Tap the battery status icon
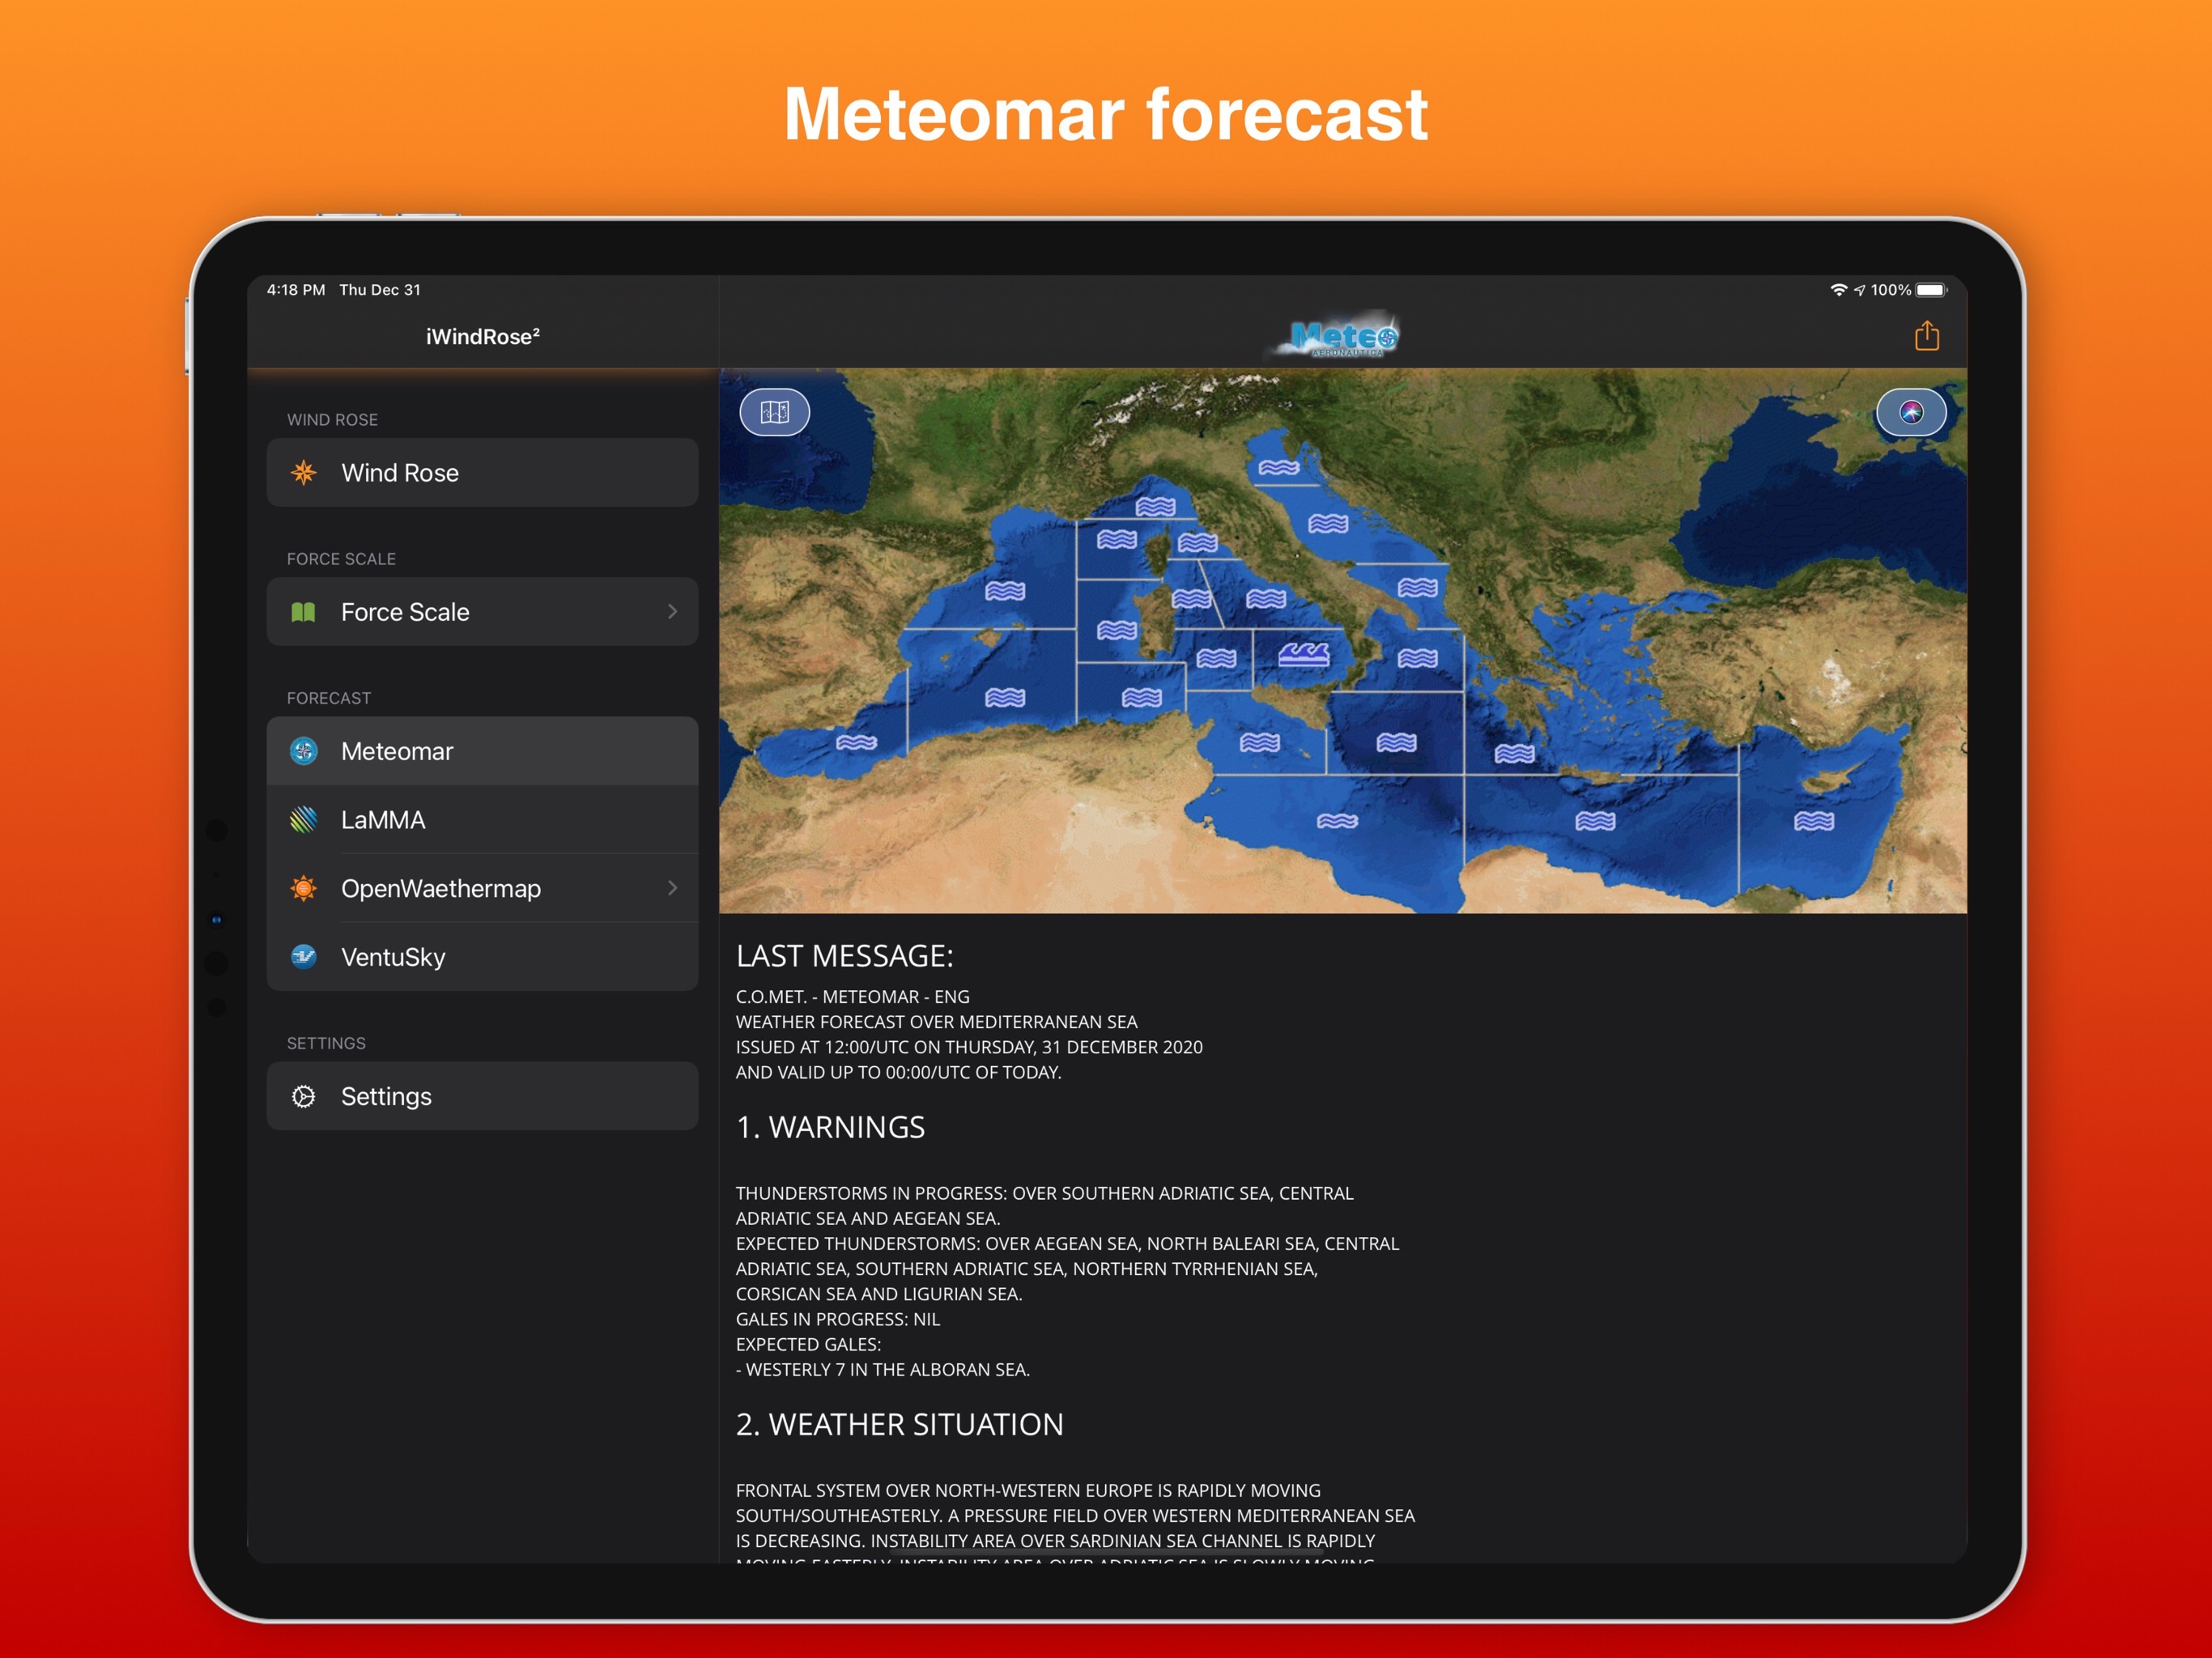The height and width of the screenshot is (1658, 2212). (1932, 290)
